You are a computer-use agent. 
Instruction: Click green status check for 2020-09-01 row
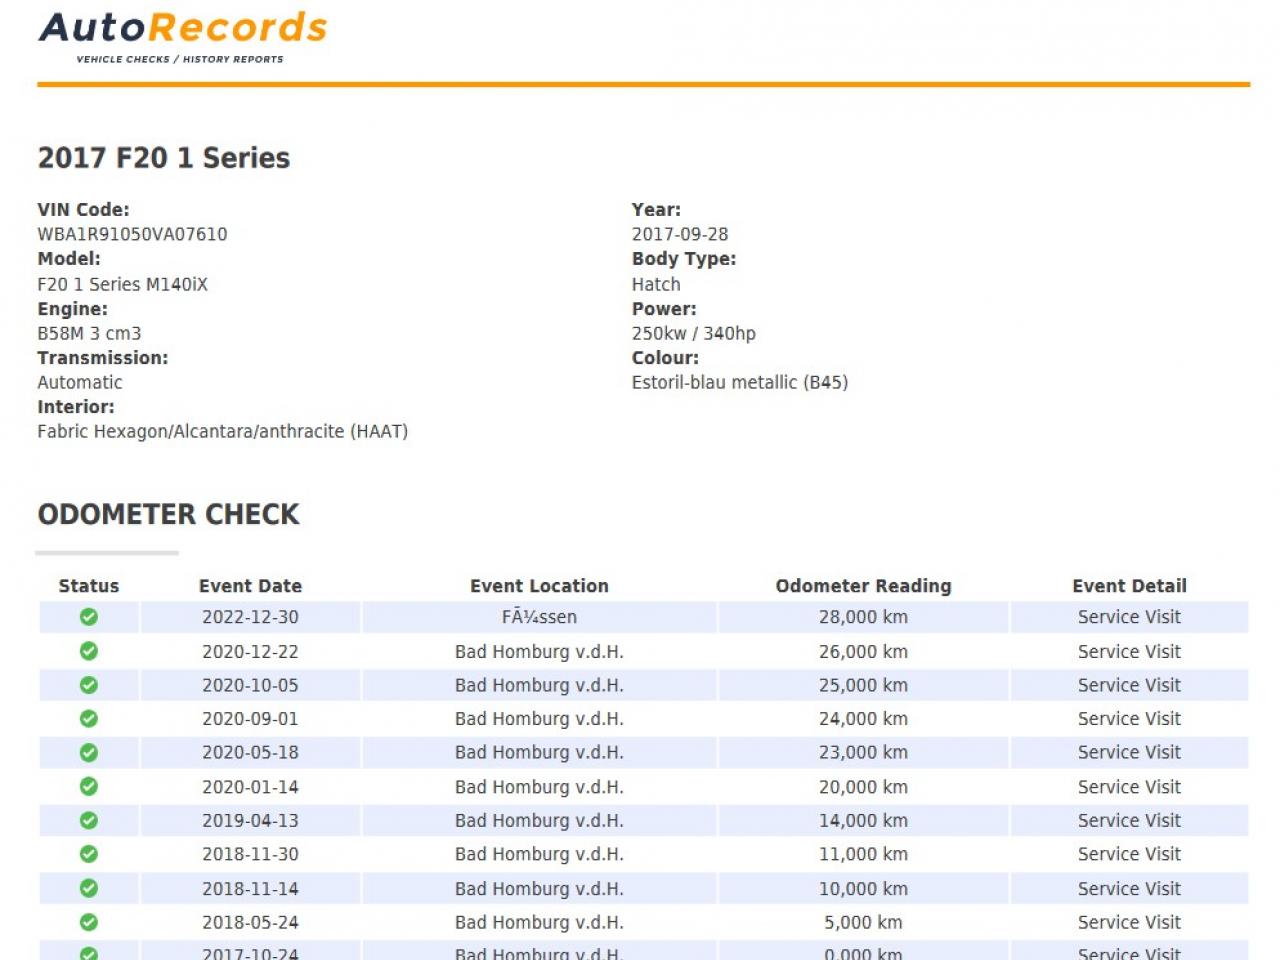click(89, 719)
